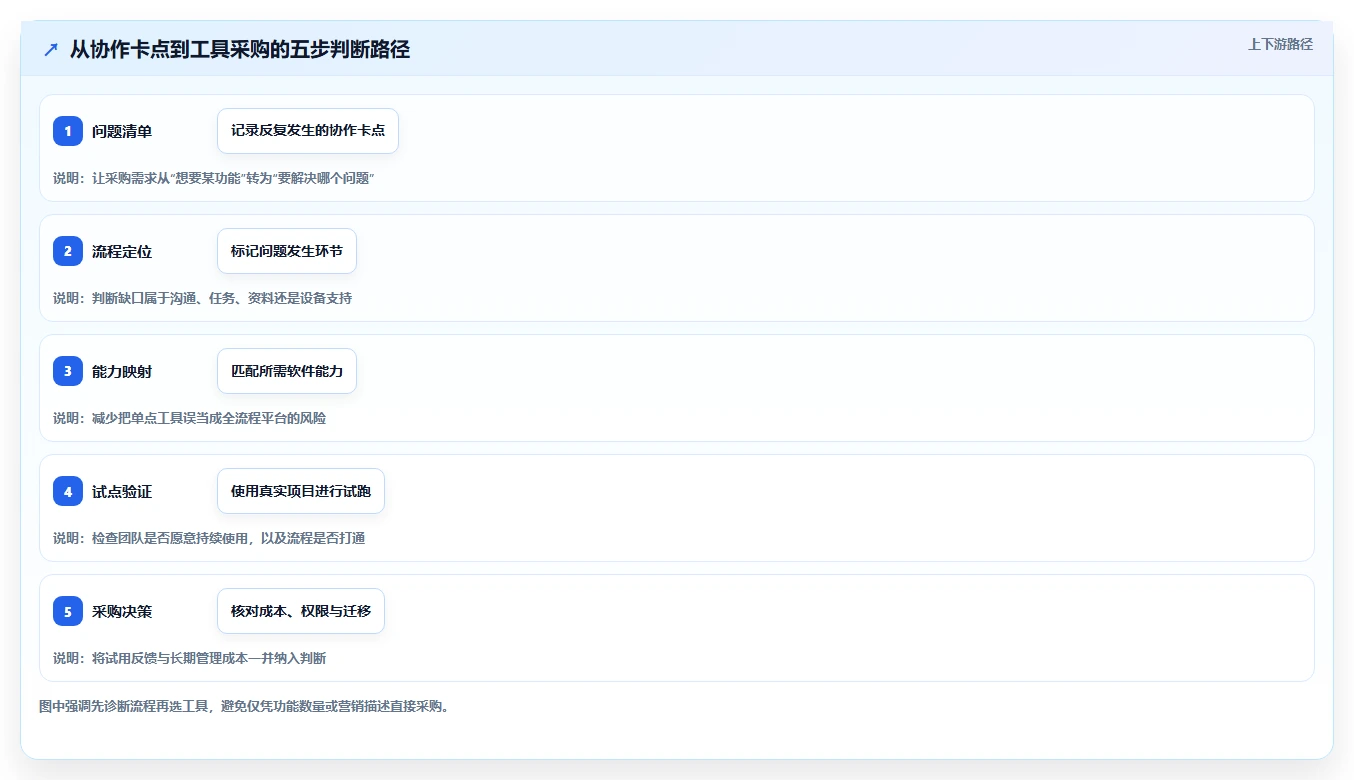Select step number 2 badge
The width and height of the screenshot is (1354, 780).
pos(68,251)
